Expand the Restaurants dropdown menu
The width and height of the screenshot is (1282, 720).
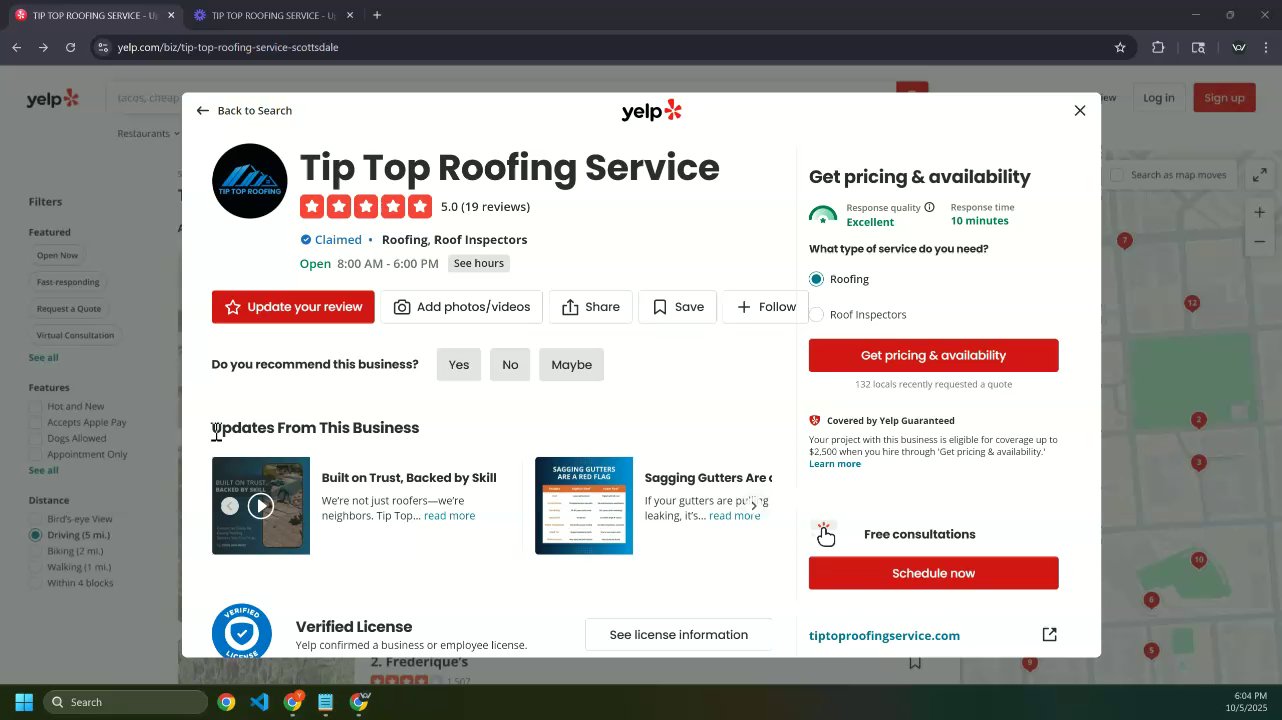click(149, 134)
